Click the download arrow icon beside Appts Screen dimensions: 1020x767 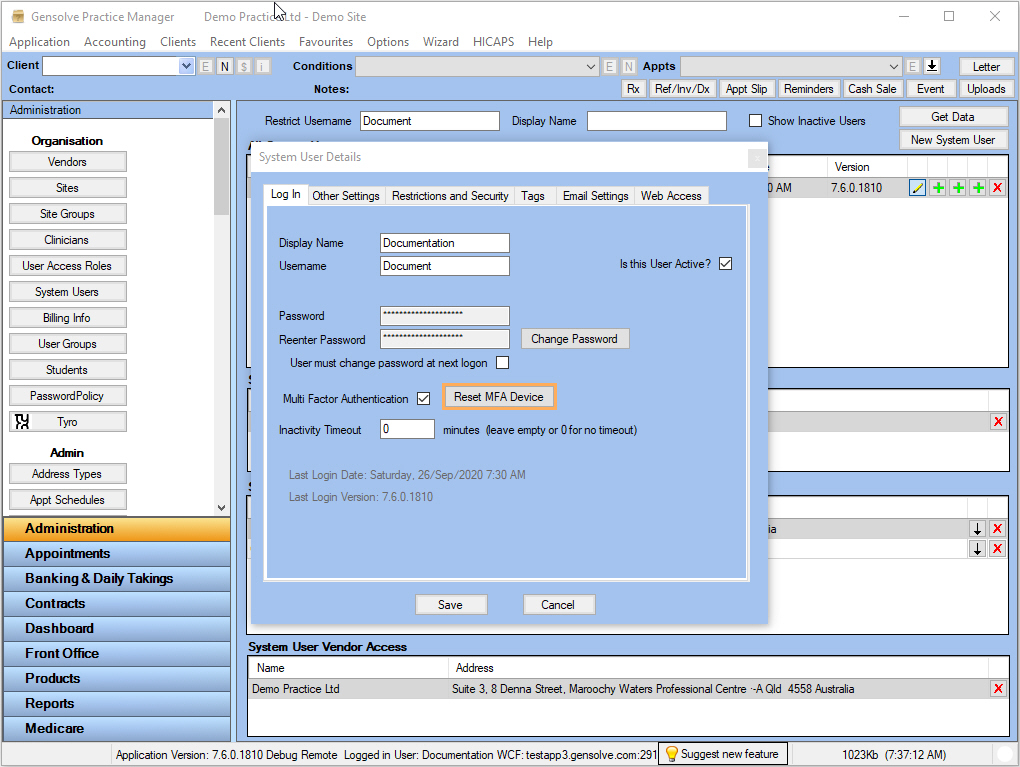tap(932, 66)
